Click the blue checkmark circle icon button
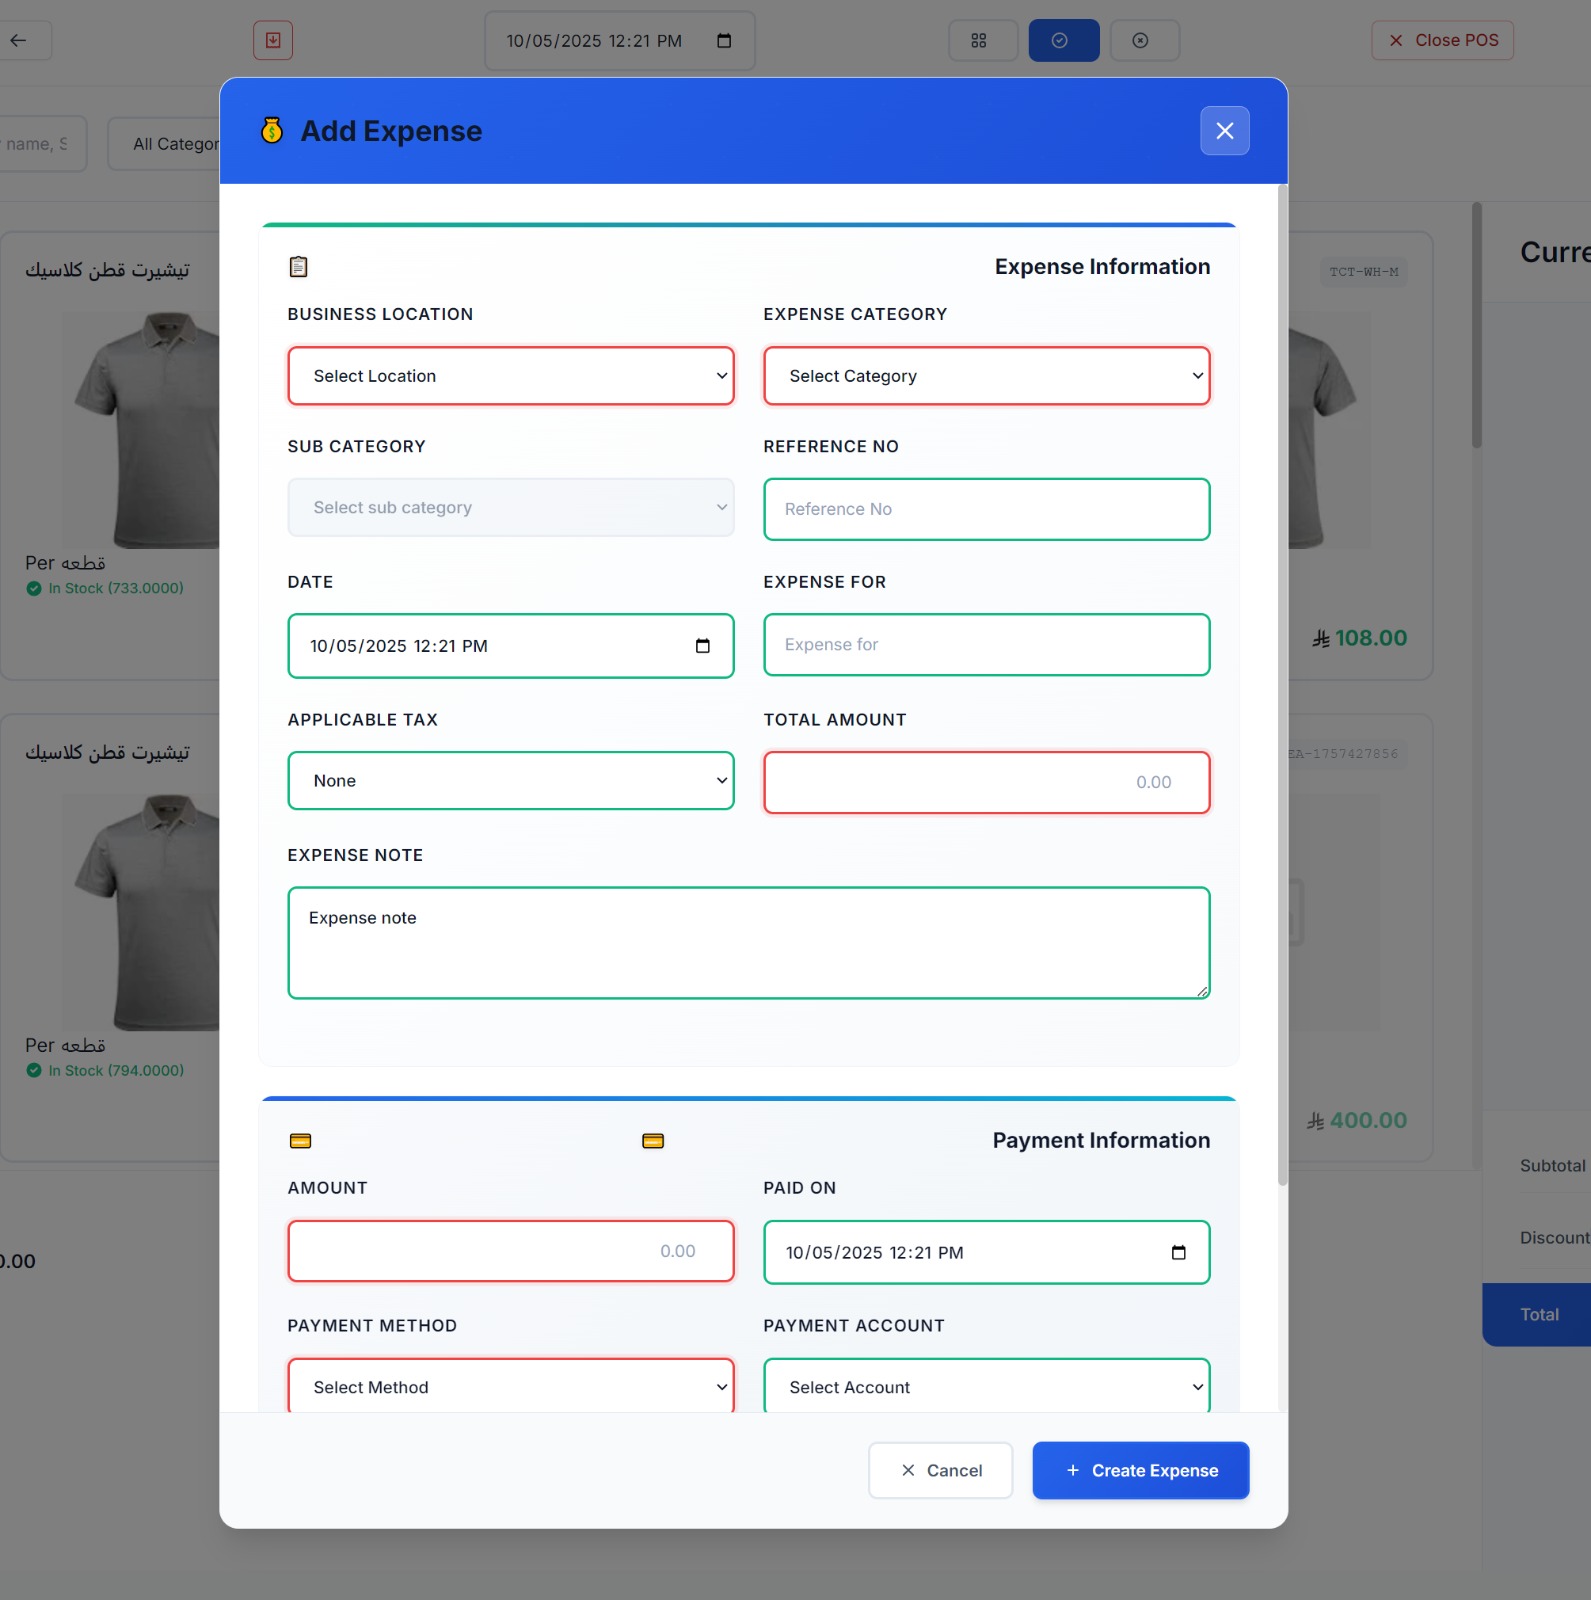Screen dimensions: 1591x1600 1063,41
